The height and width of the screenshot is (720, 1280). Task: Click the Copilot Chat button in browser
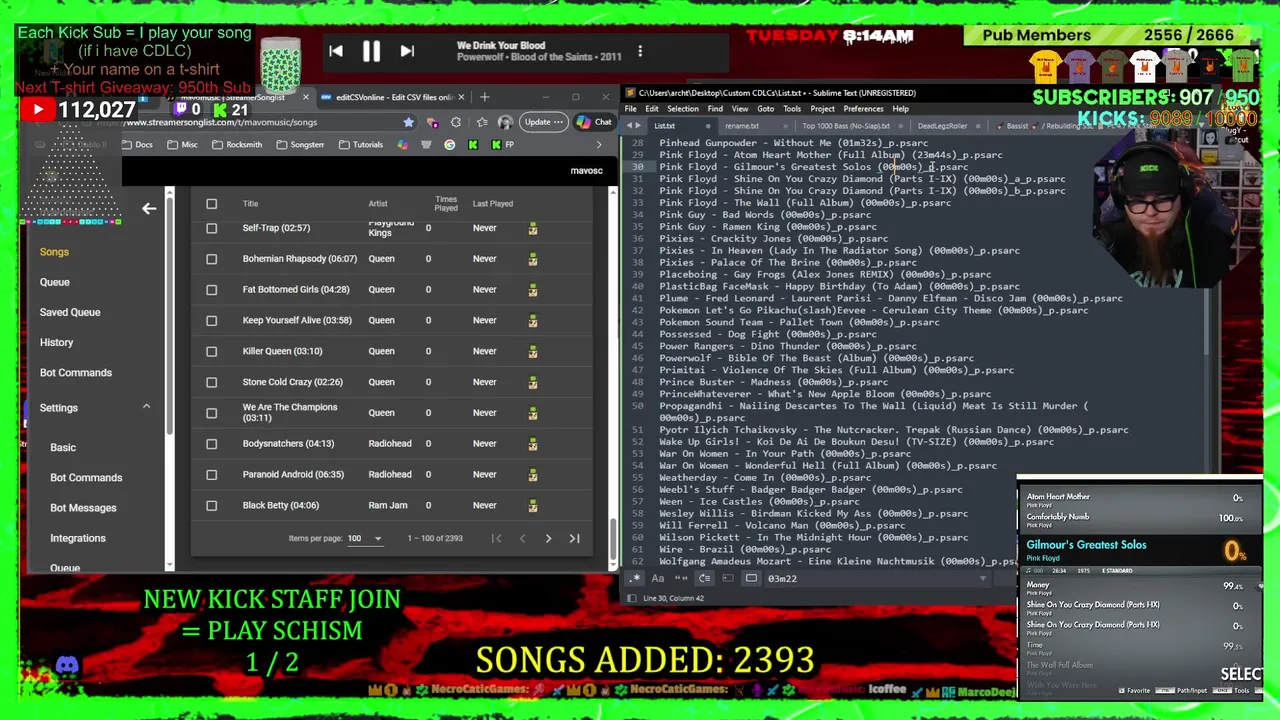[595, 122]
